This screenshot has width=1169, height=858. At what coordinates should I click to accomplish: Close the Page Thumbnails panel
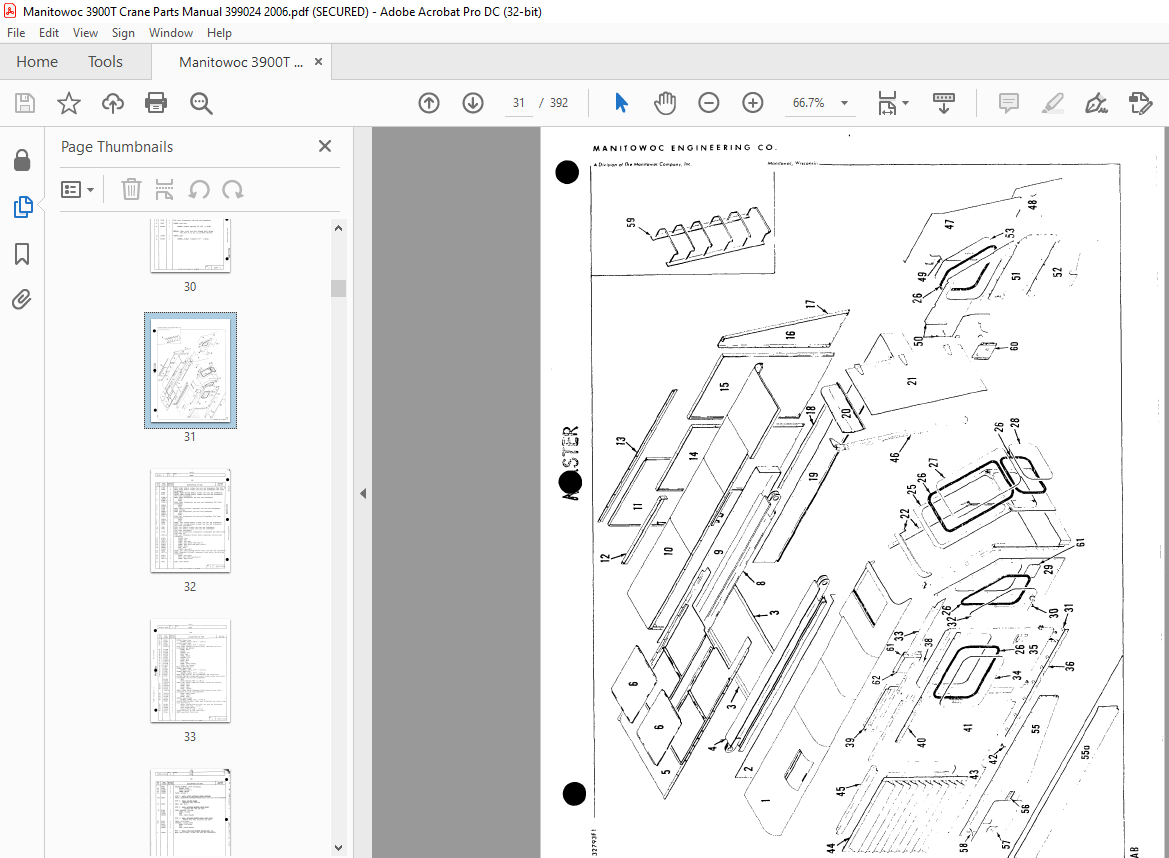(325, 146)
